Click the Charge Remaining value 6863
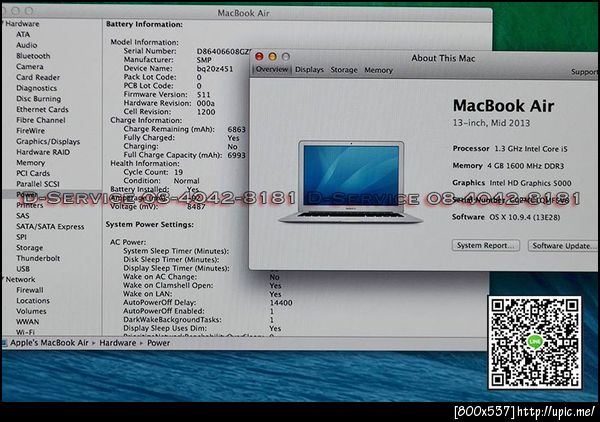Screen dimensions: 600x422 pyautogui.click(x=236, y=129)
